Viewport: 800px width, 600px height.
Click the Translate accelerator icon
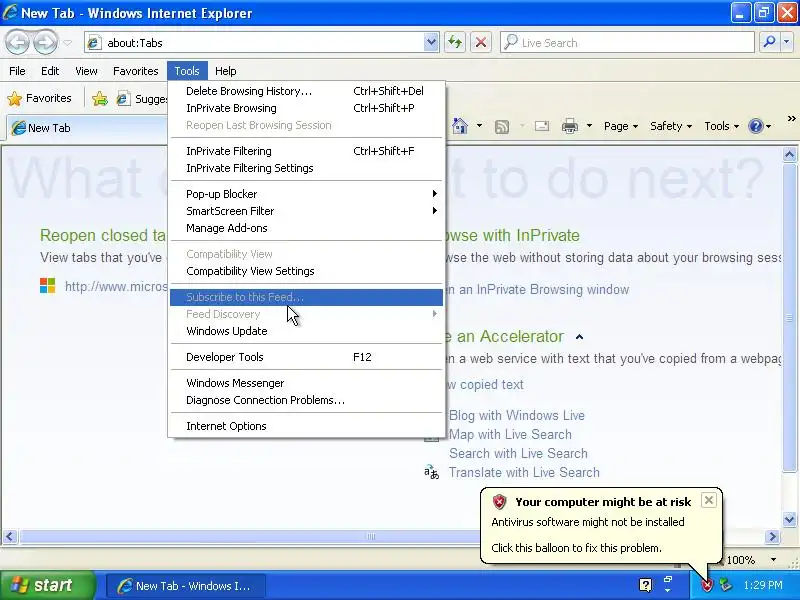(432, 472)
